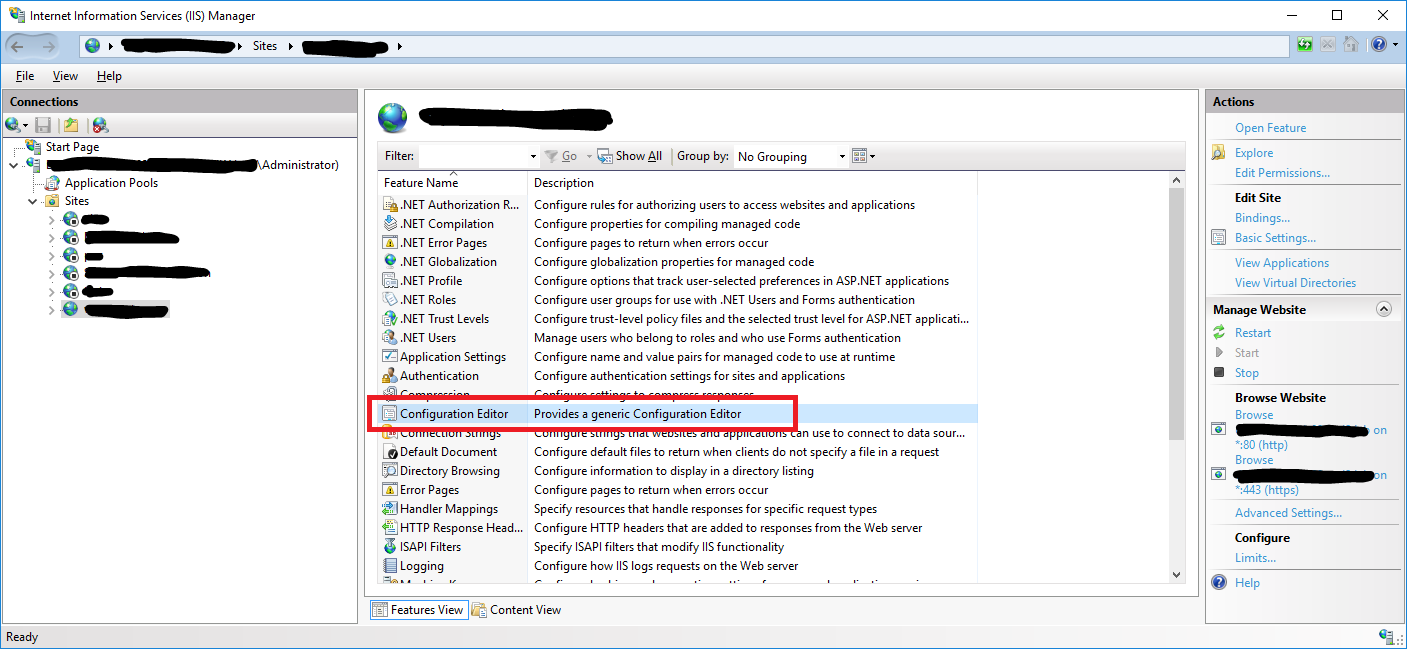Open the Application Settings feature icon
The width and height of the screenshot is (1407, 649).
point(390,357)
